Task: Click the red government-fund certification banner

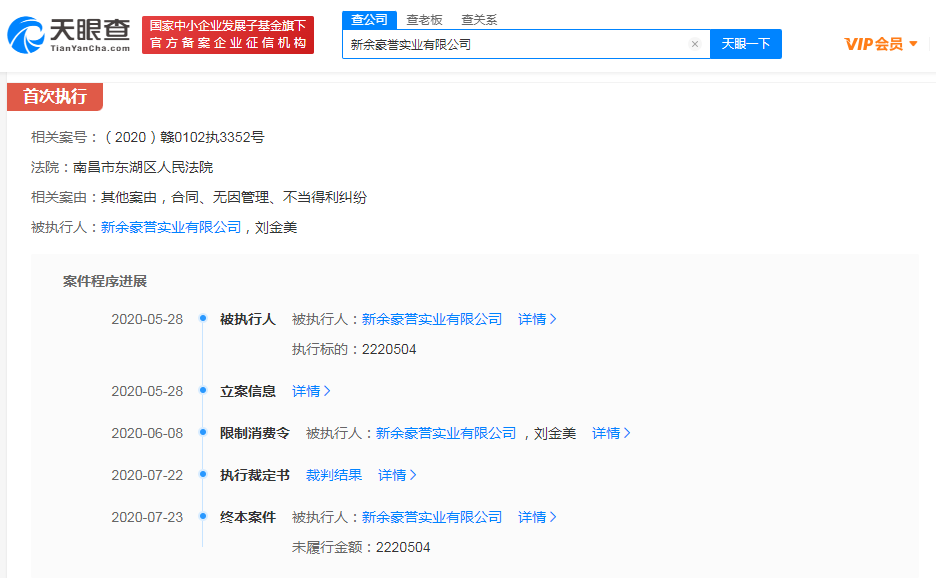Action: click(228, 35)
